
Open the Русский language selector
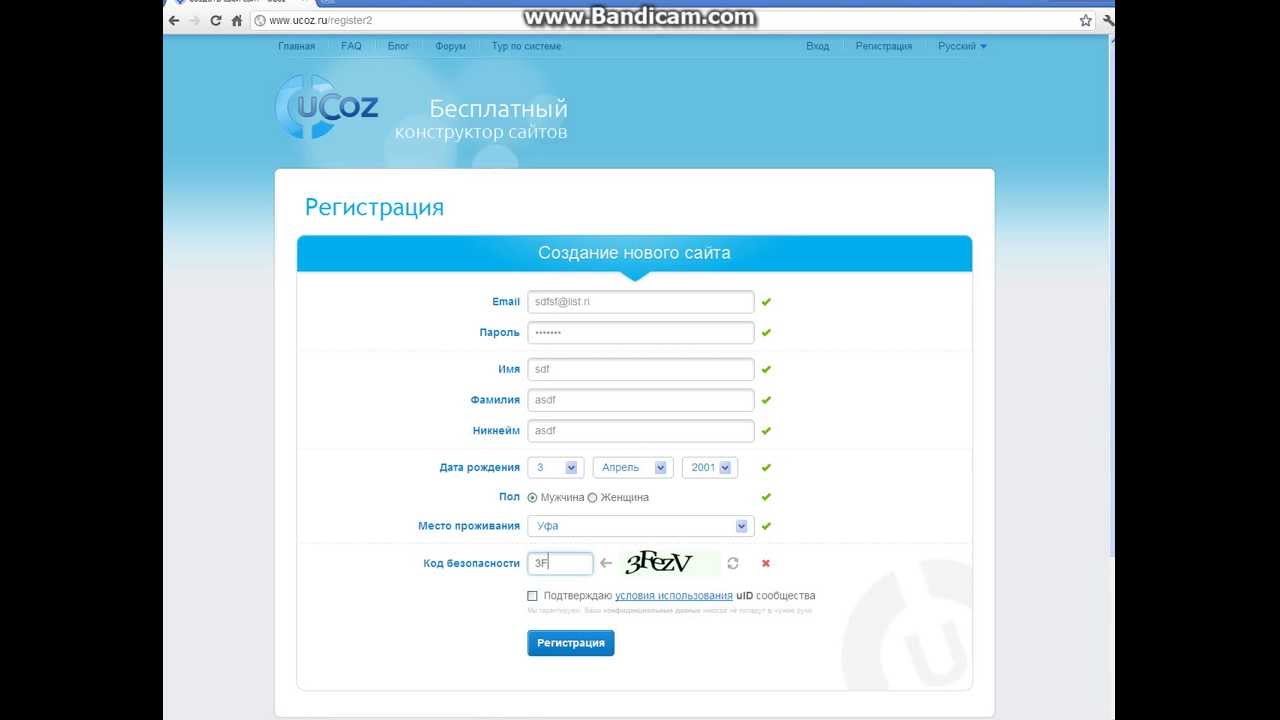962,46
